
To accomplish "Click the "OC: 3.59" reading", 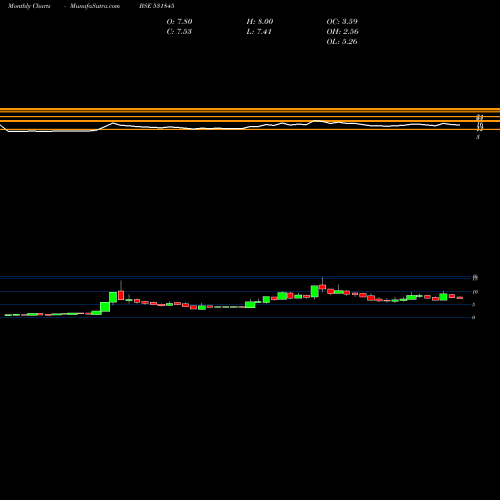I will tap(342, 21).
